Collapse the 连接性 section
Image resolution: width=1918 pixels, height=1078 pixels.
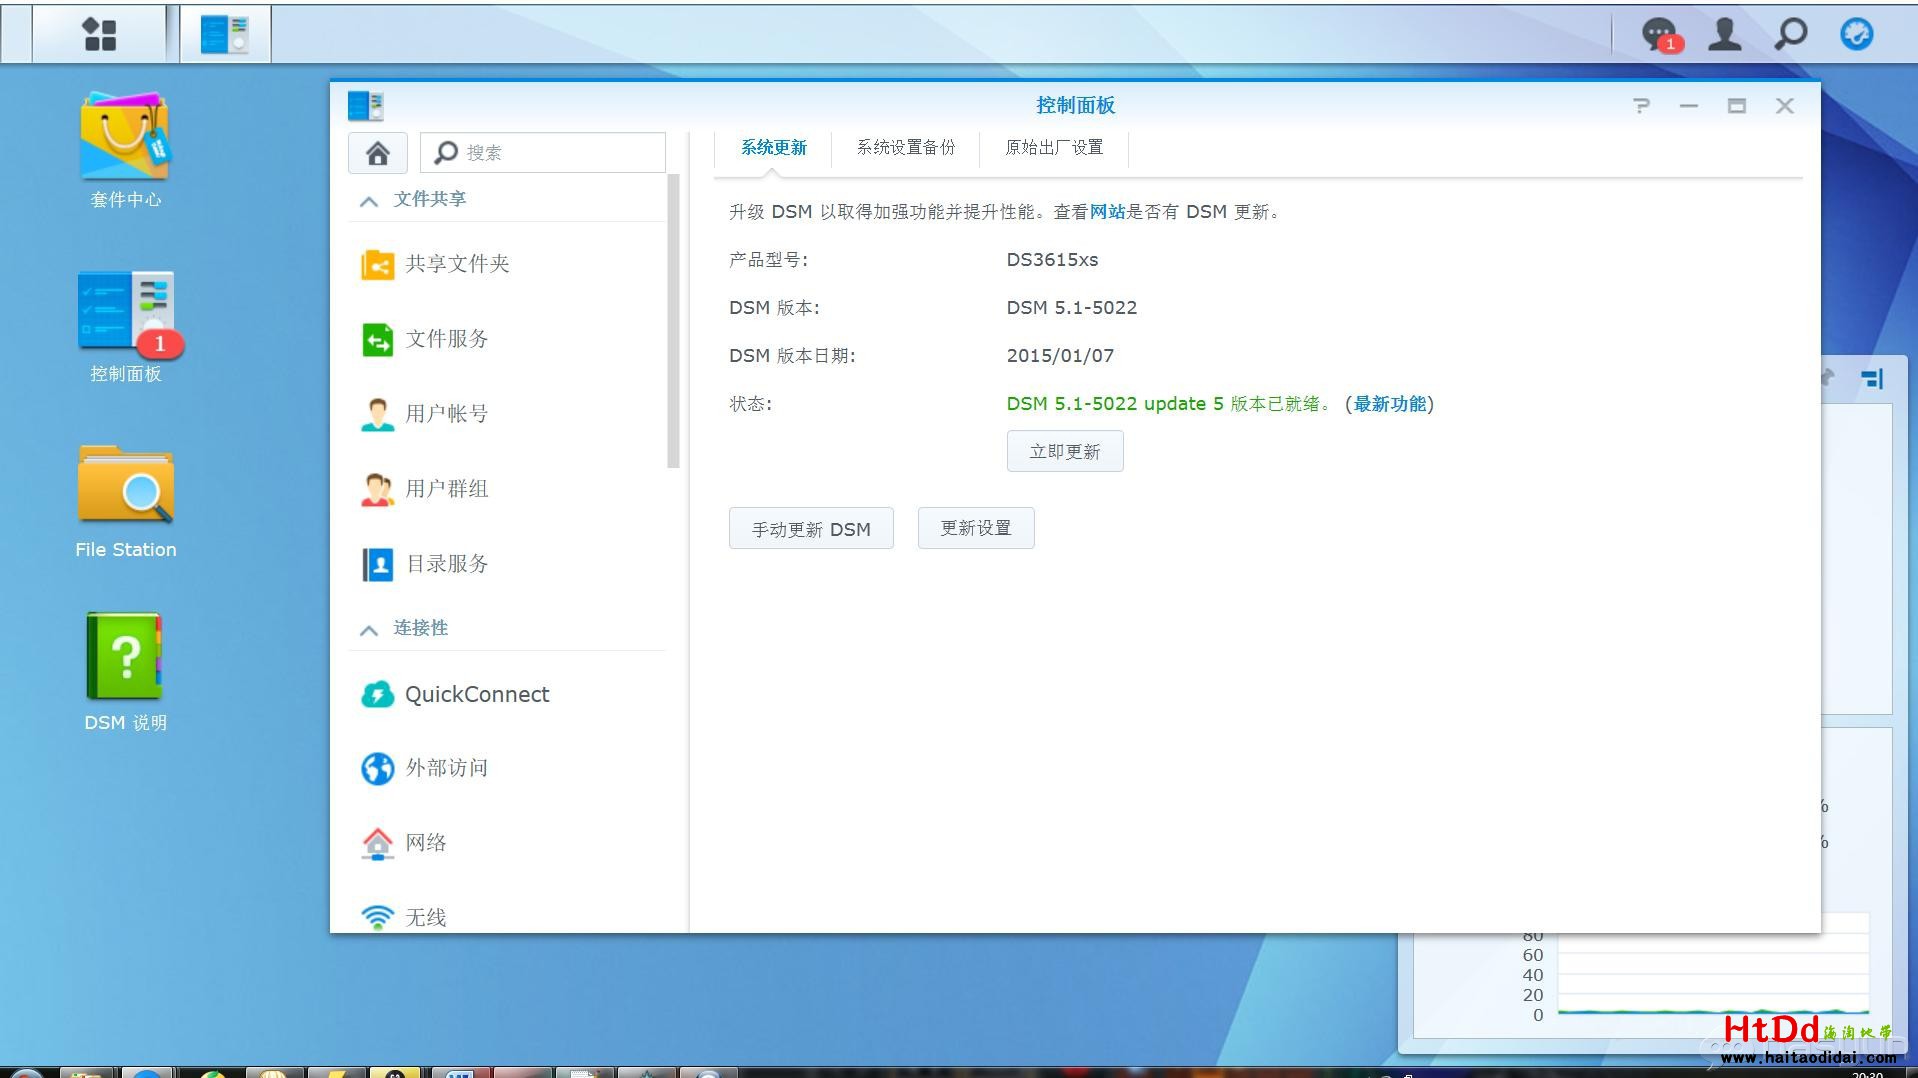[369, 629]
